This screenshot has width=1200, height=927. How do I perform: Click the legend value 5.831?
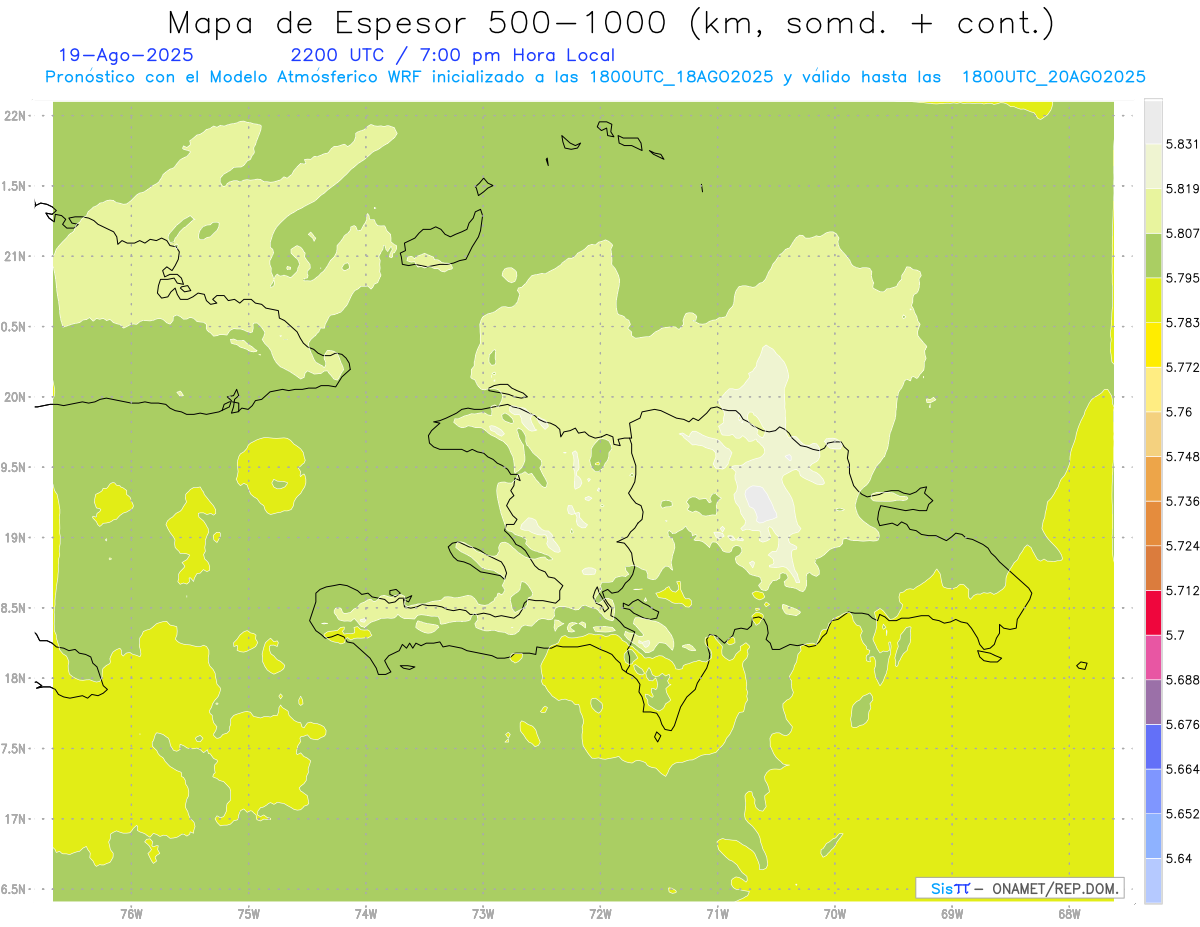click(x=1182, y=144)
